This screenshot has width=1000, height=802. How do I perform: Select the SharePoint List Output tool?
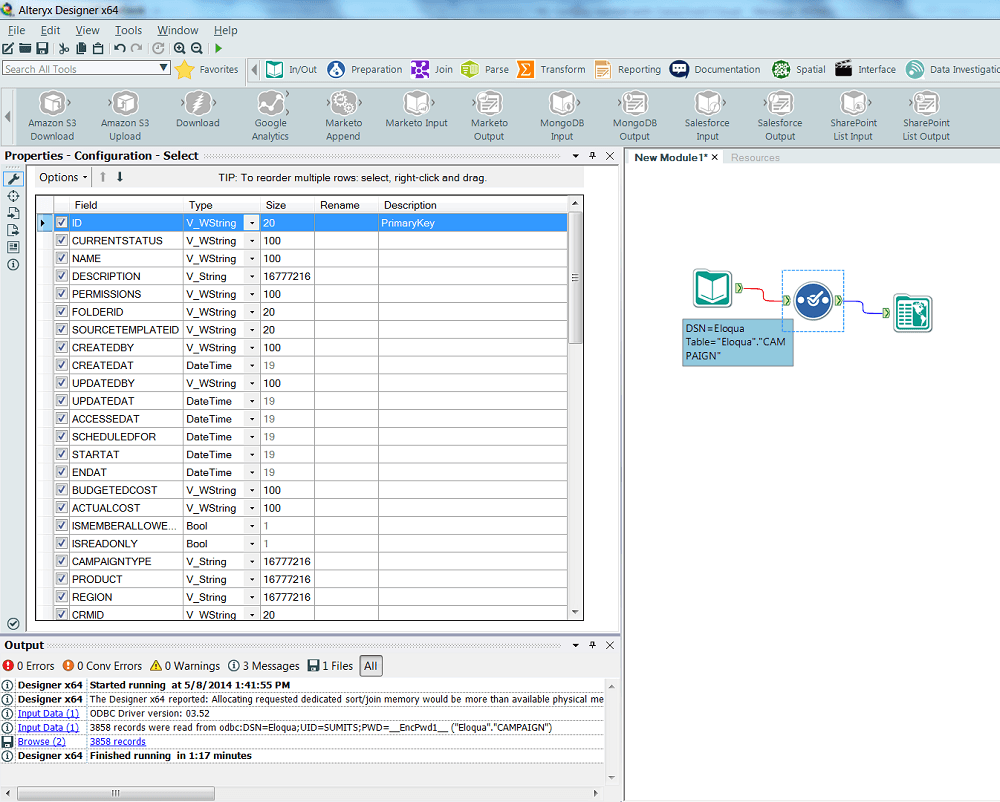click(926, 116)
